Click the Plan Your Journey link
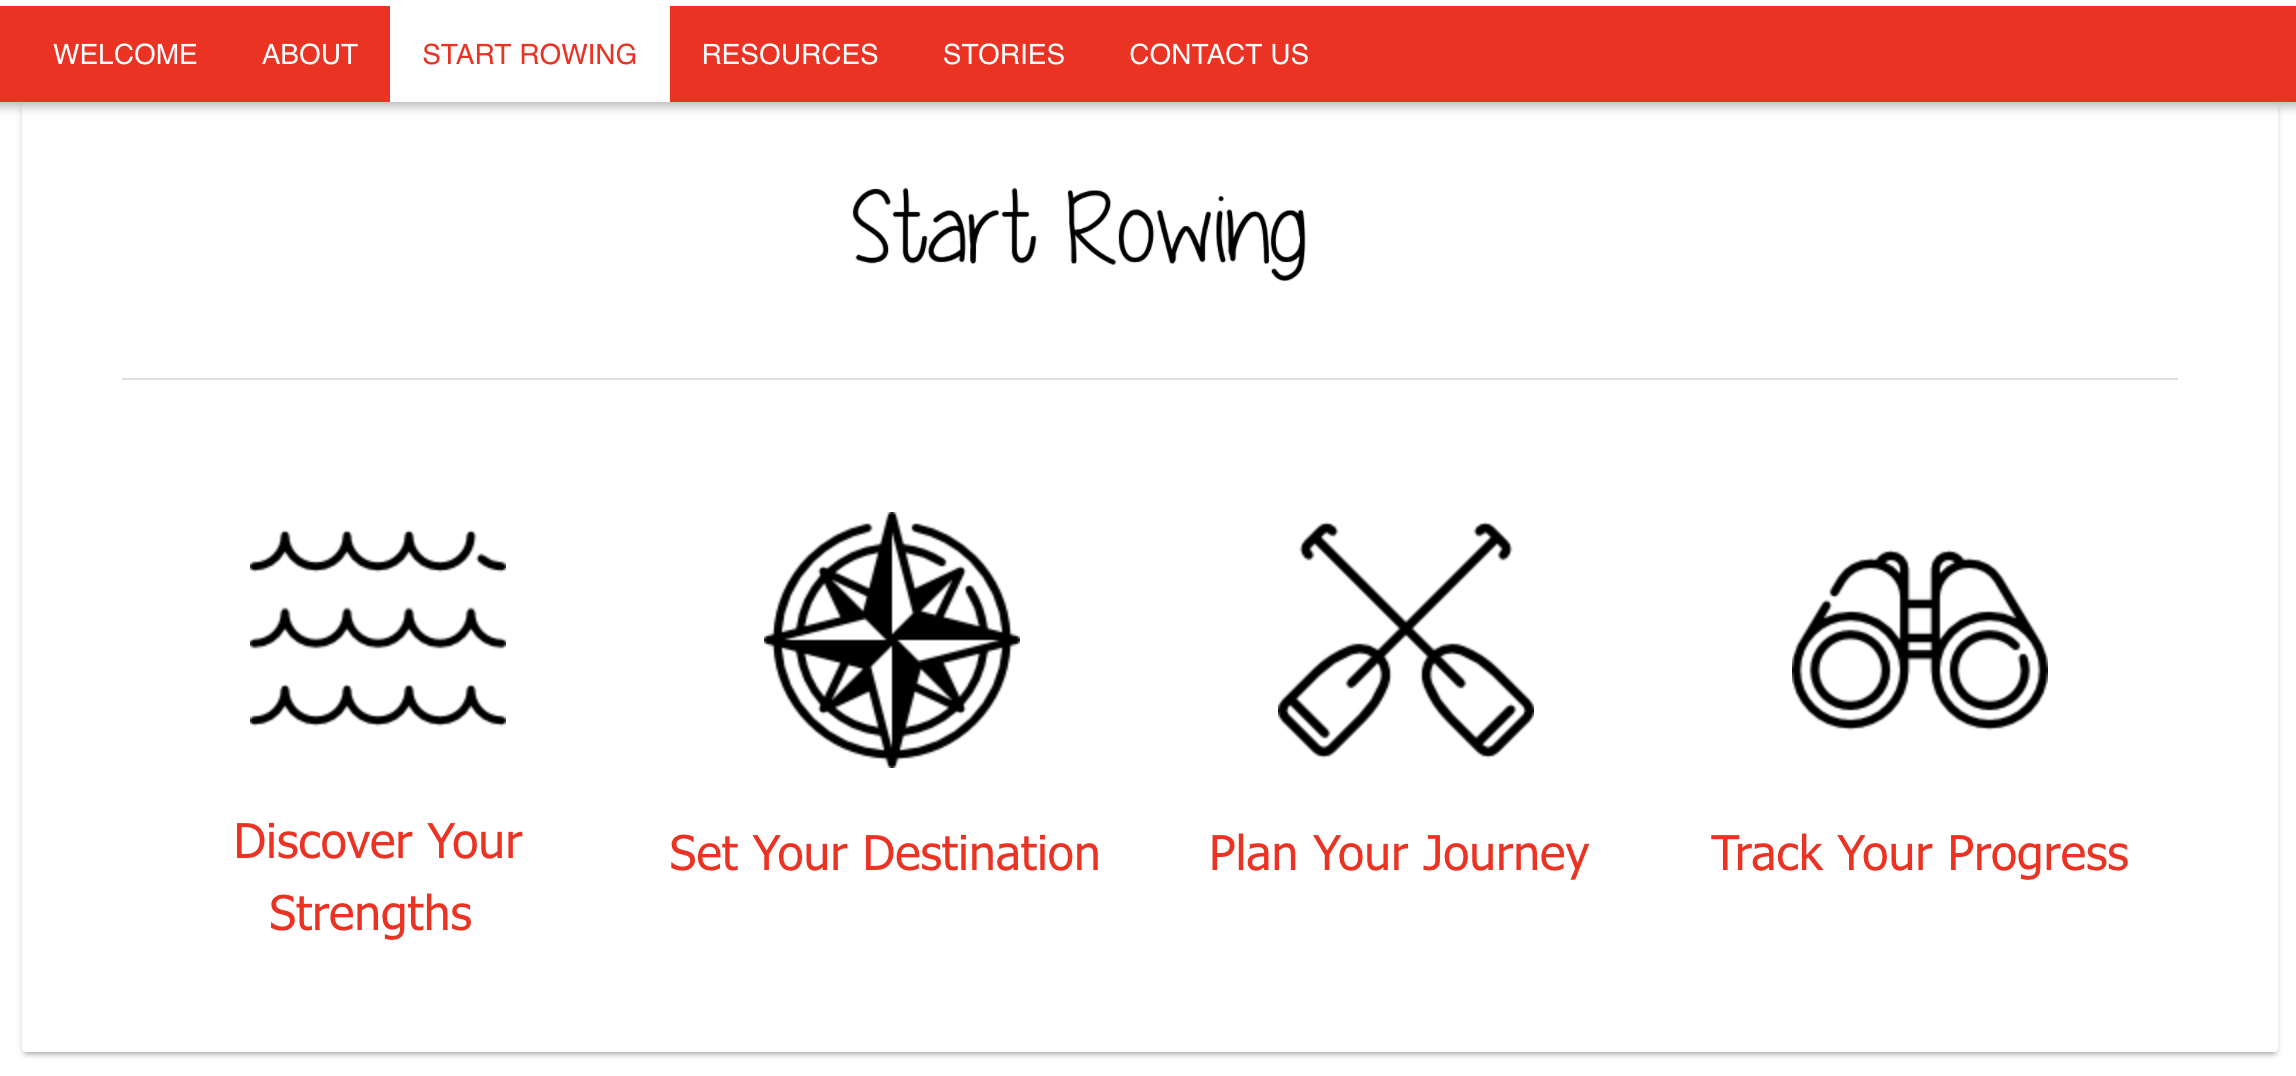This screenshot has height=1076, width=2296. point(1399,854)
